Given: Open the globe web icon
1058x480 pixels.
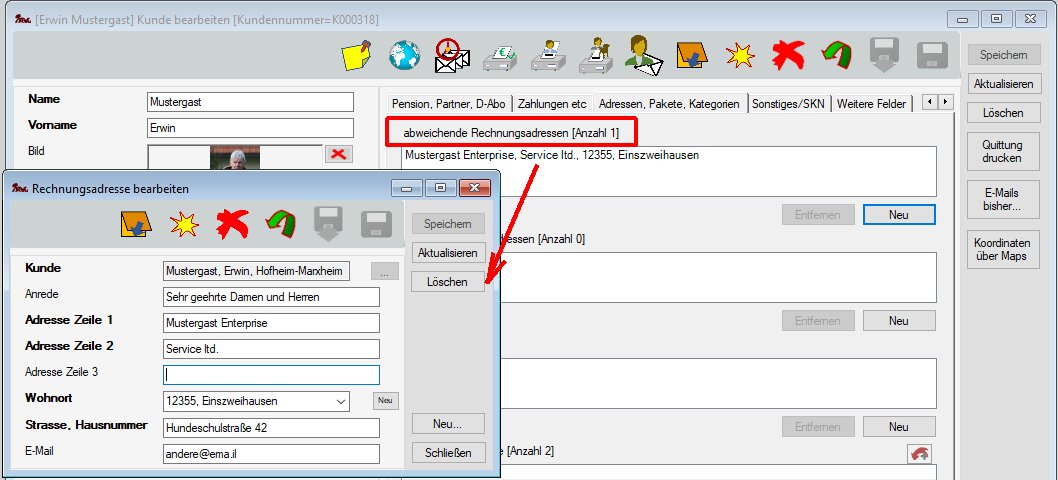Looking at the screenshot, I should coord(404,56).
